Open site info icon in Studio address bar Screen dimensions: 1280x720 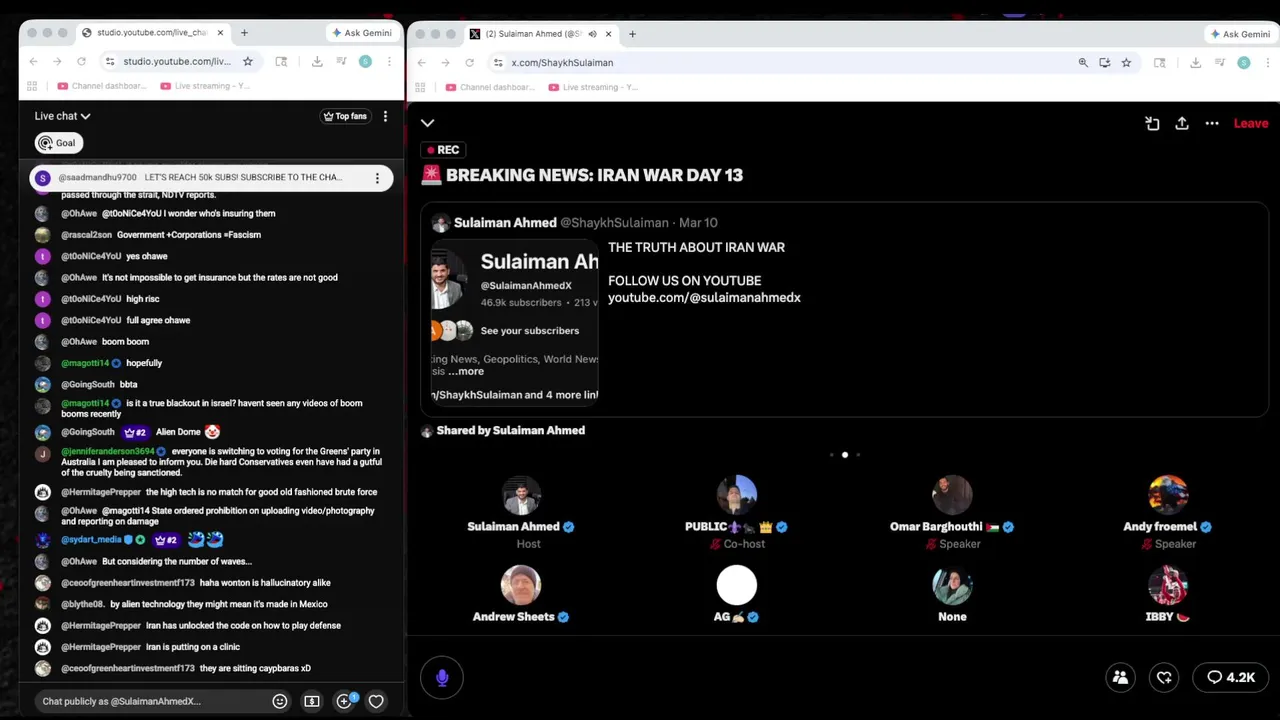(x=111, y=62)
